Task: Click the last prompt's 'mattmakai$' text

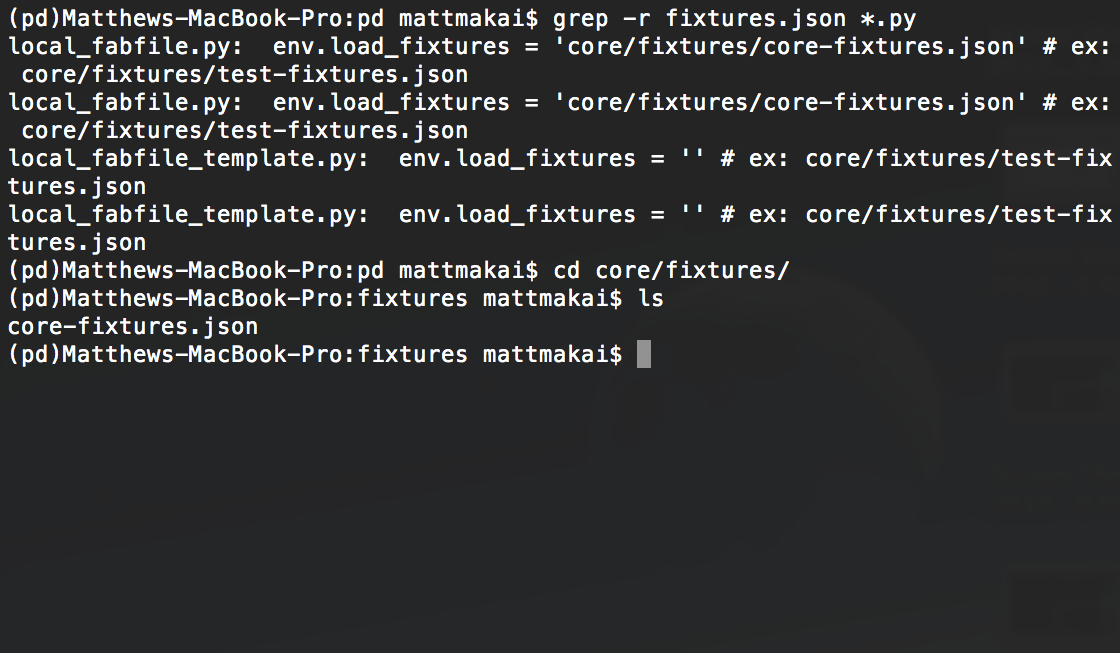Action: (x=553, y=354)
